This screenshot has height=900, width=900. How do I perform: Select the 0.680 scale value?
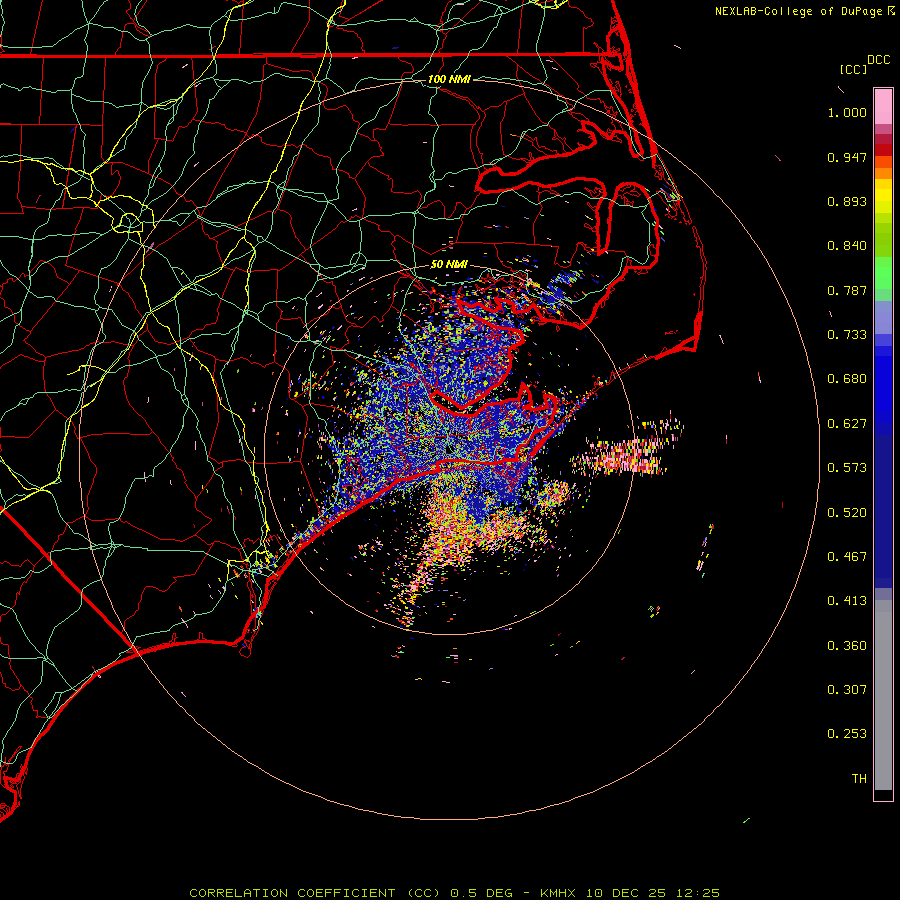click(x=847, y=379)
